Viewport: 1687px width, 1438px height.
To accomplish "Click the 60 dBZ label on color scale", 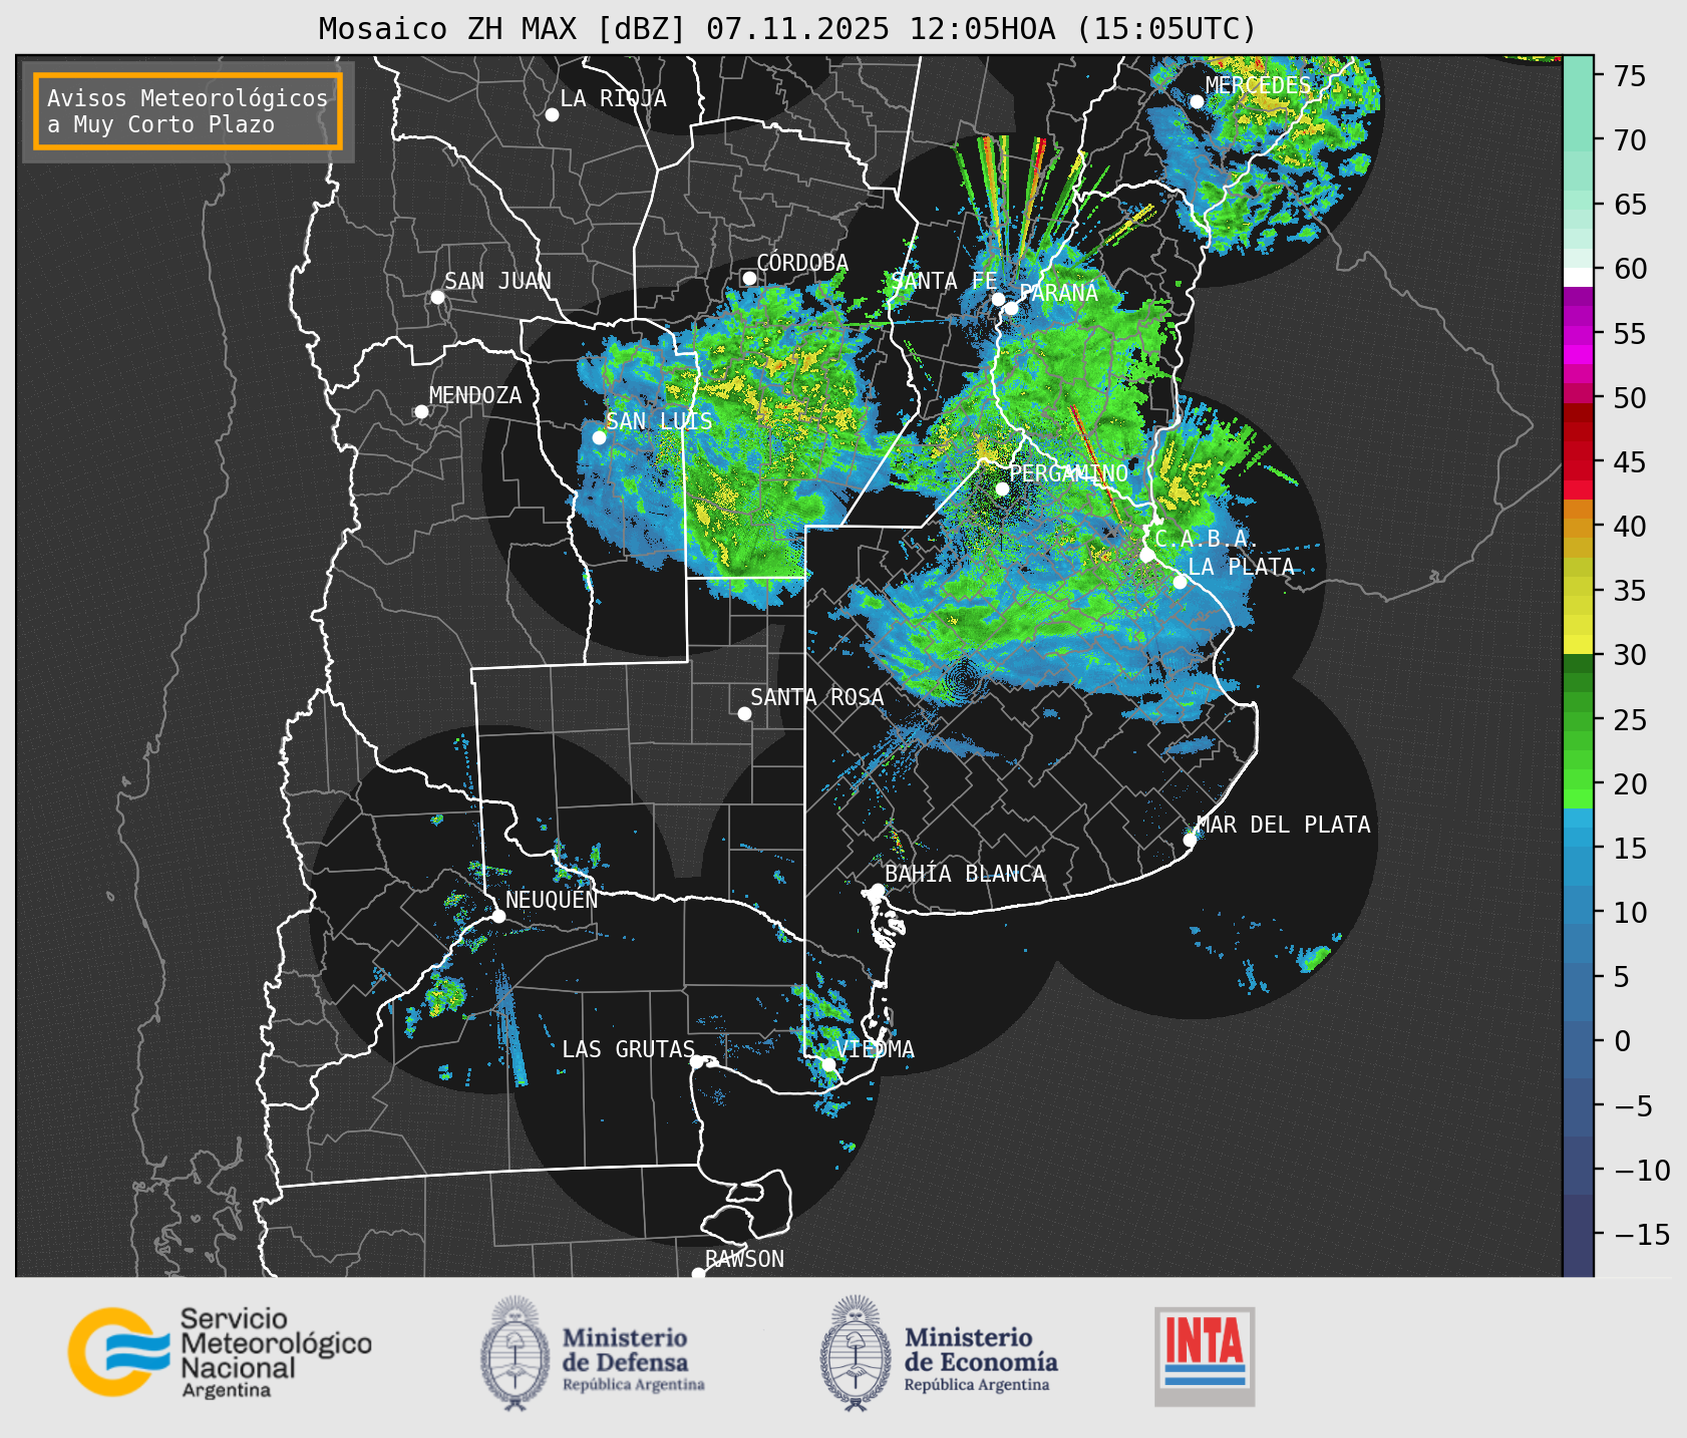I will pos(1629,269).
